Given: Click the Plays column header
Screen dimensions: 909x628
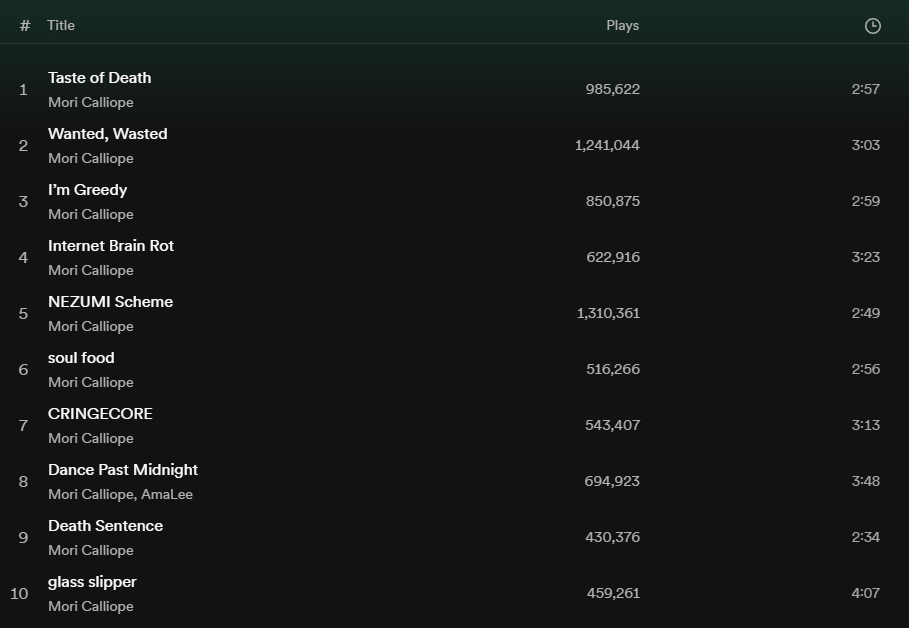Looking at the screenshot, I should [623, 26].
